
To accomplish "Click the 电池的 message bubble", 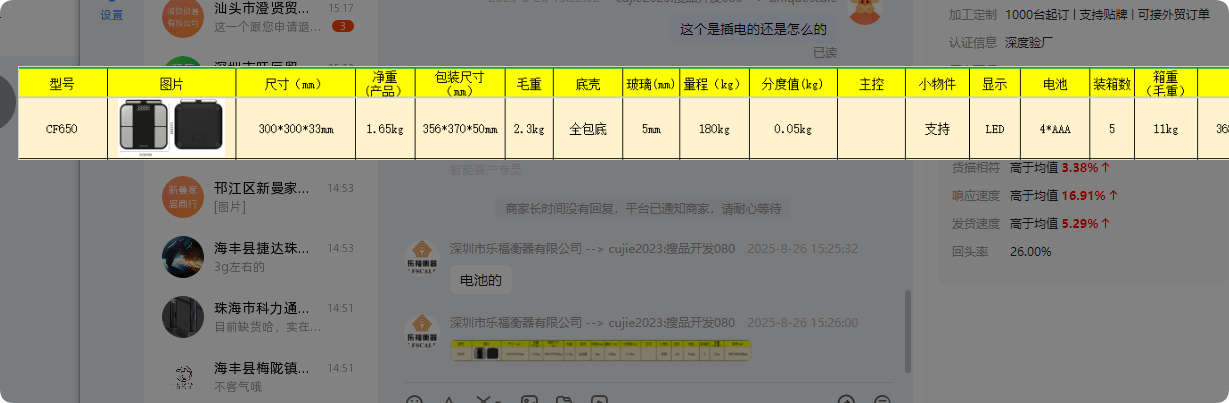I will (480, 281).
